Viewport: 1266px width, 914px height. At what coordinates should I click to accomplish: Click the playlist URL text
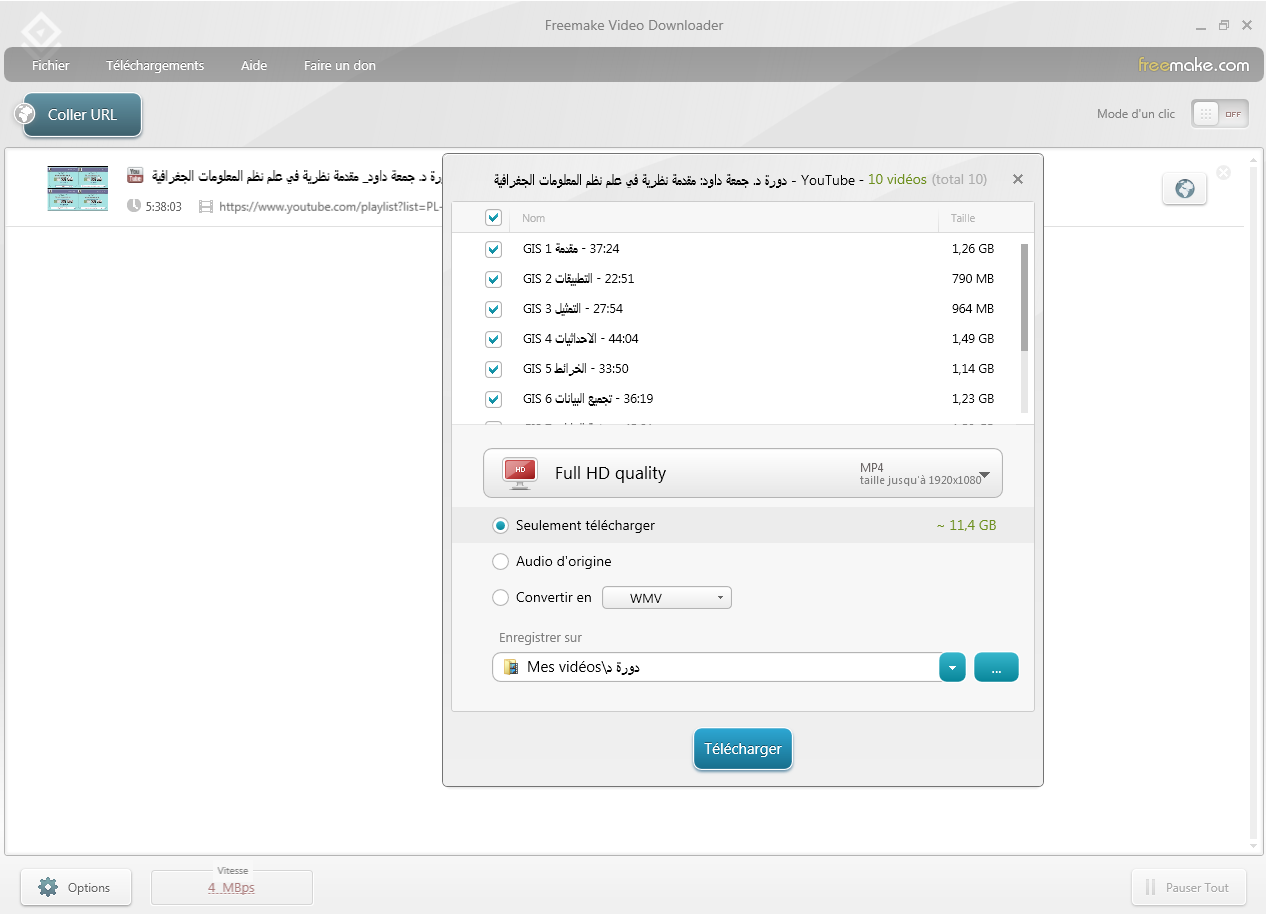click(330, 207)
